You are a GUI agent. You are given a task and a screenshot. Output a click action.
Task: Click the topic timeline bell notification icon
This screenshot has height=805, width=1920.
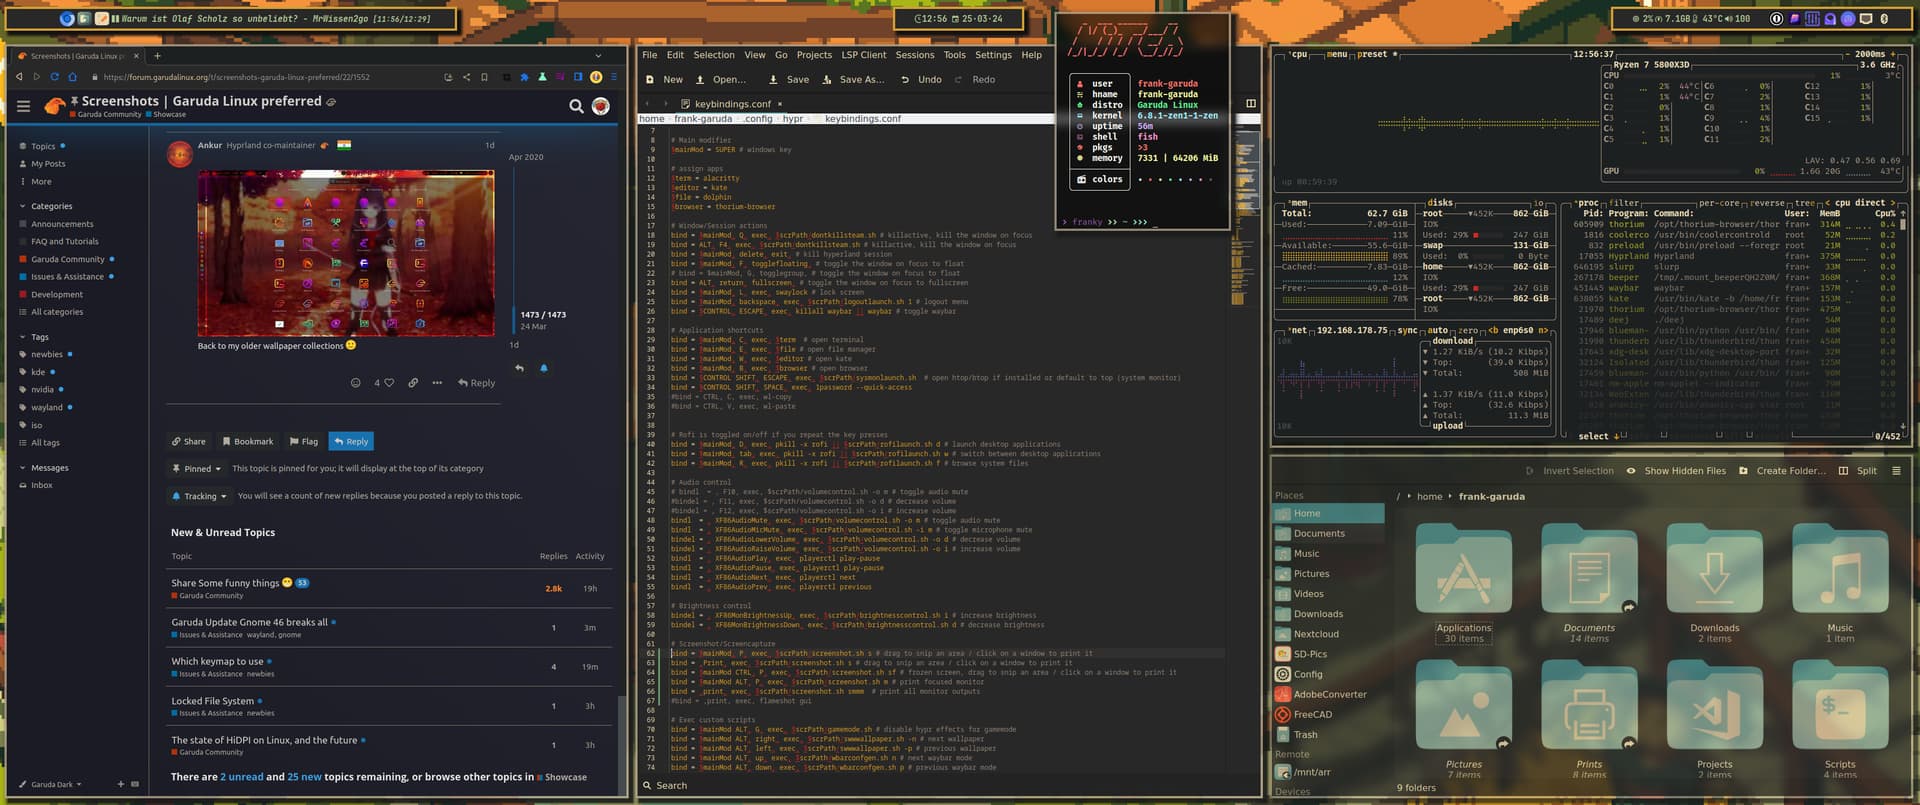(544, 368)
